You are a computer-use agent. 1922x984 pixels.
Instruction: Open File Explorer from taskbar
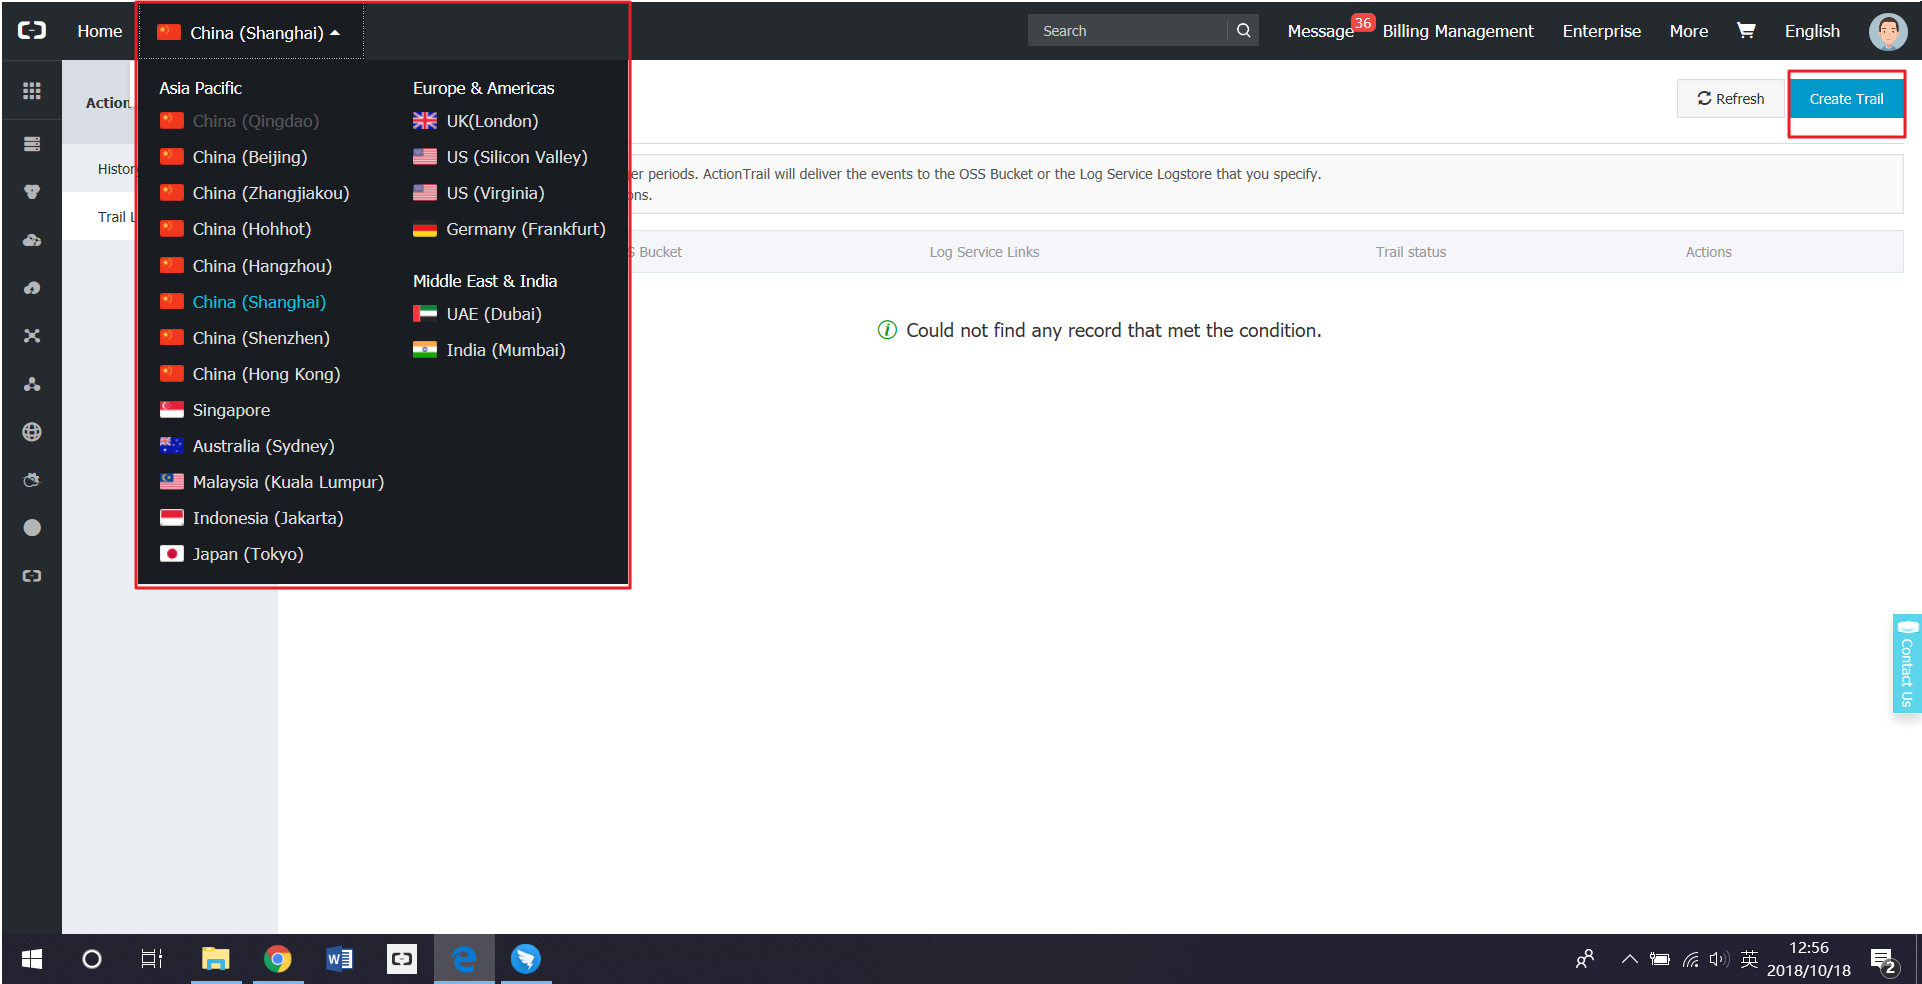click(215, 959)
